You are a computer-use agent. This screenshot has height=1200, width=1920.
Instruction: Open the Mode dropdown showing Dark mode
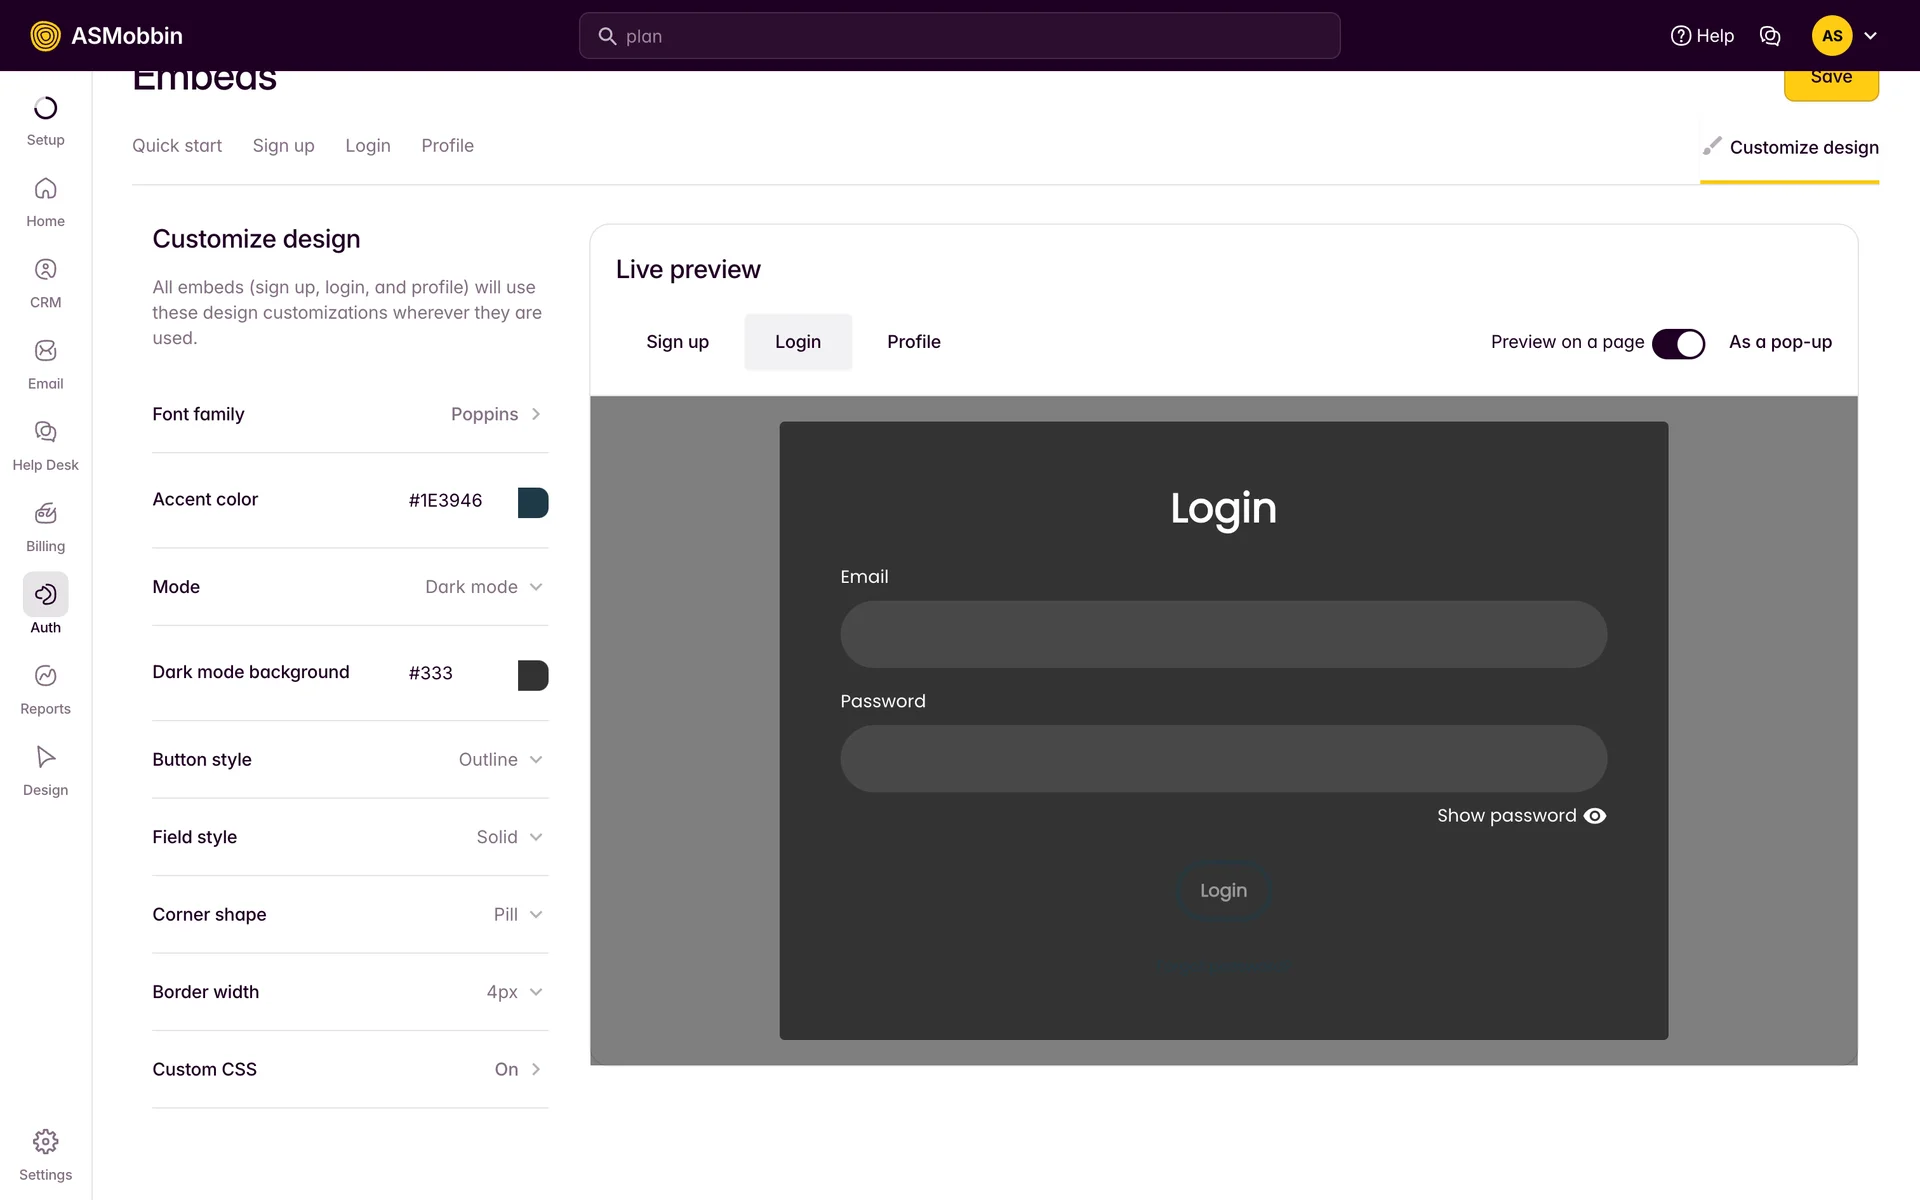484,587
